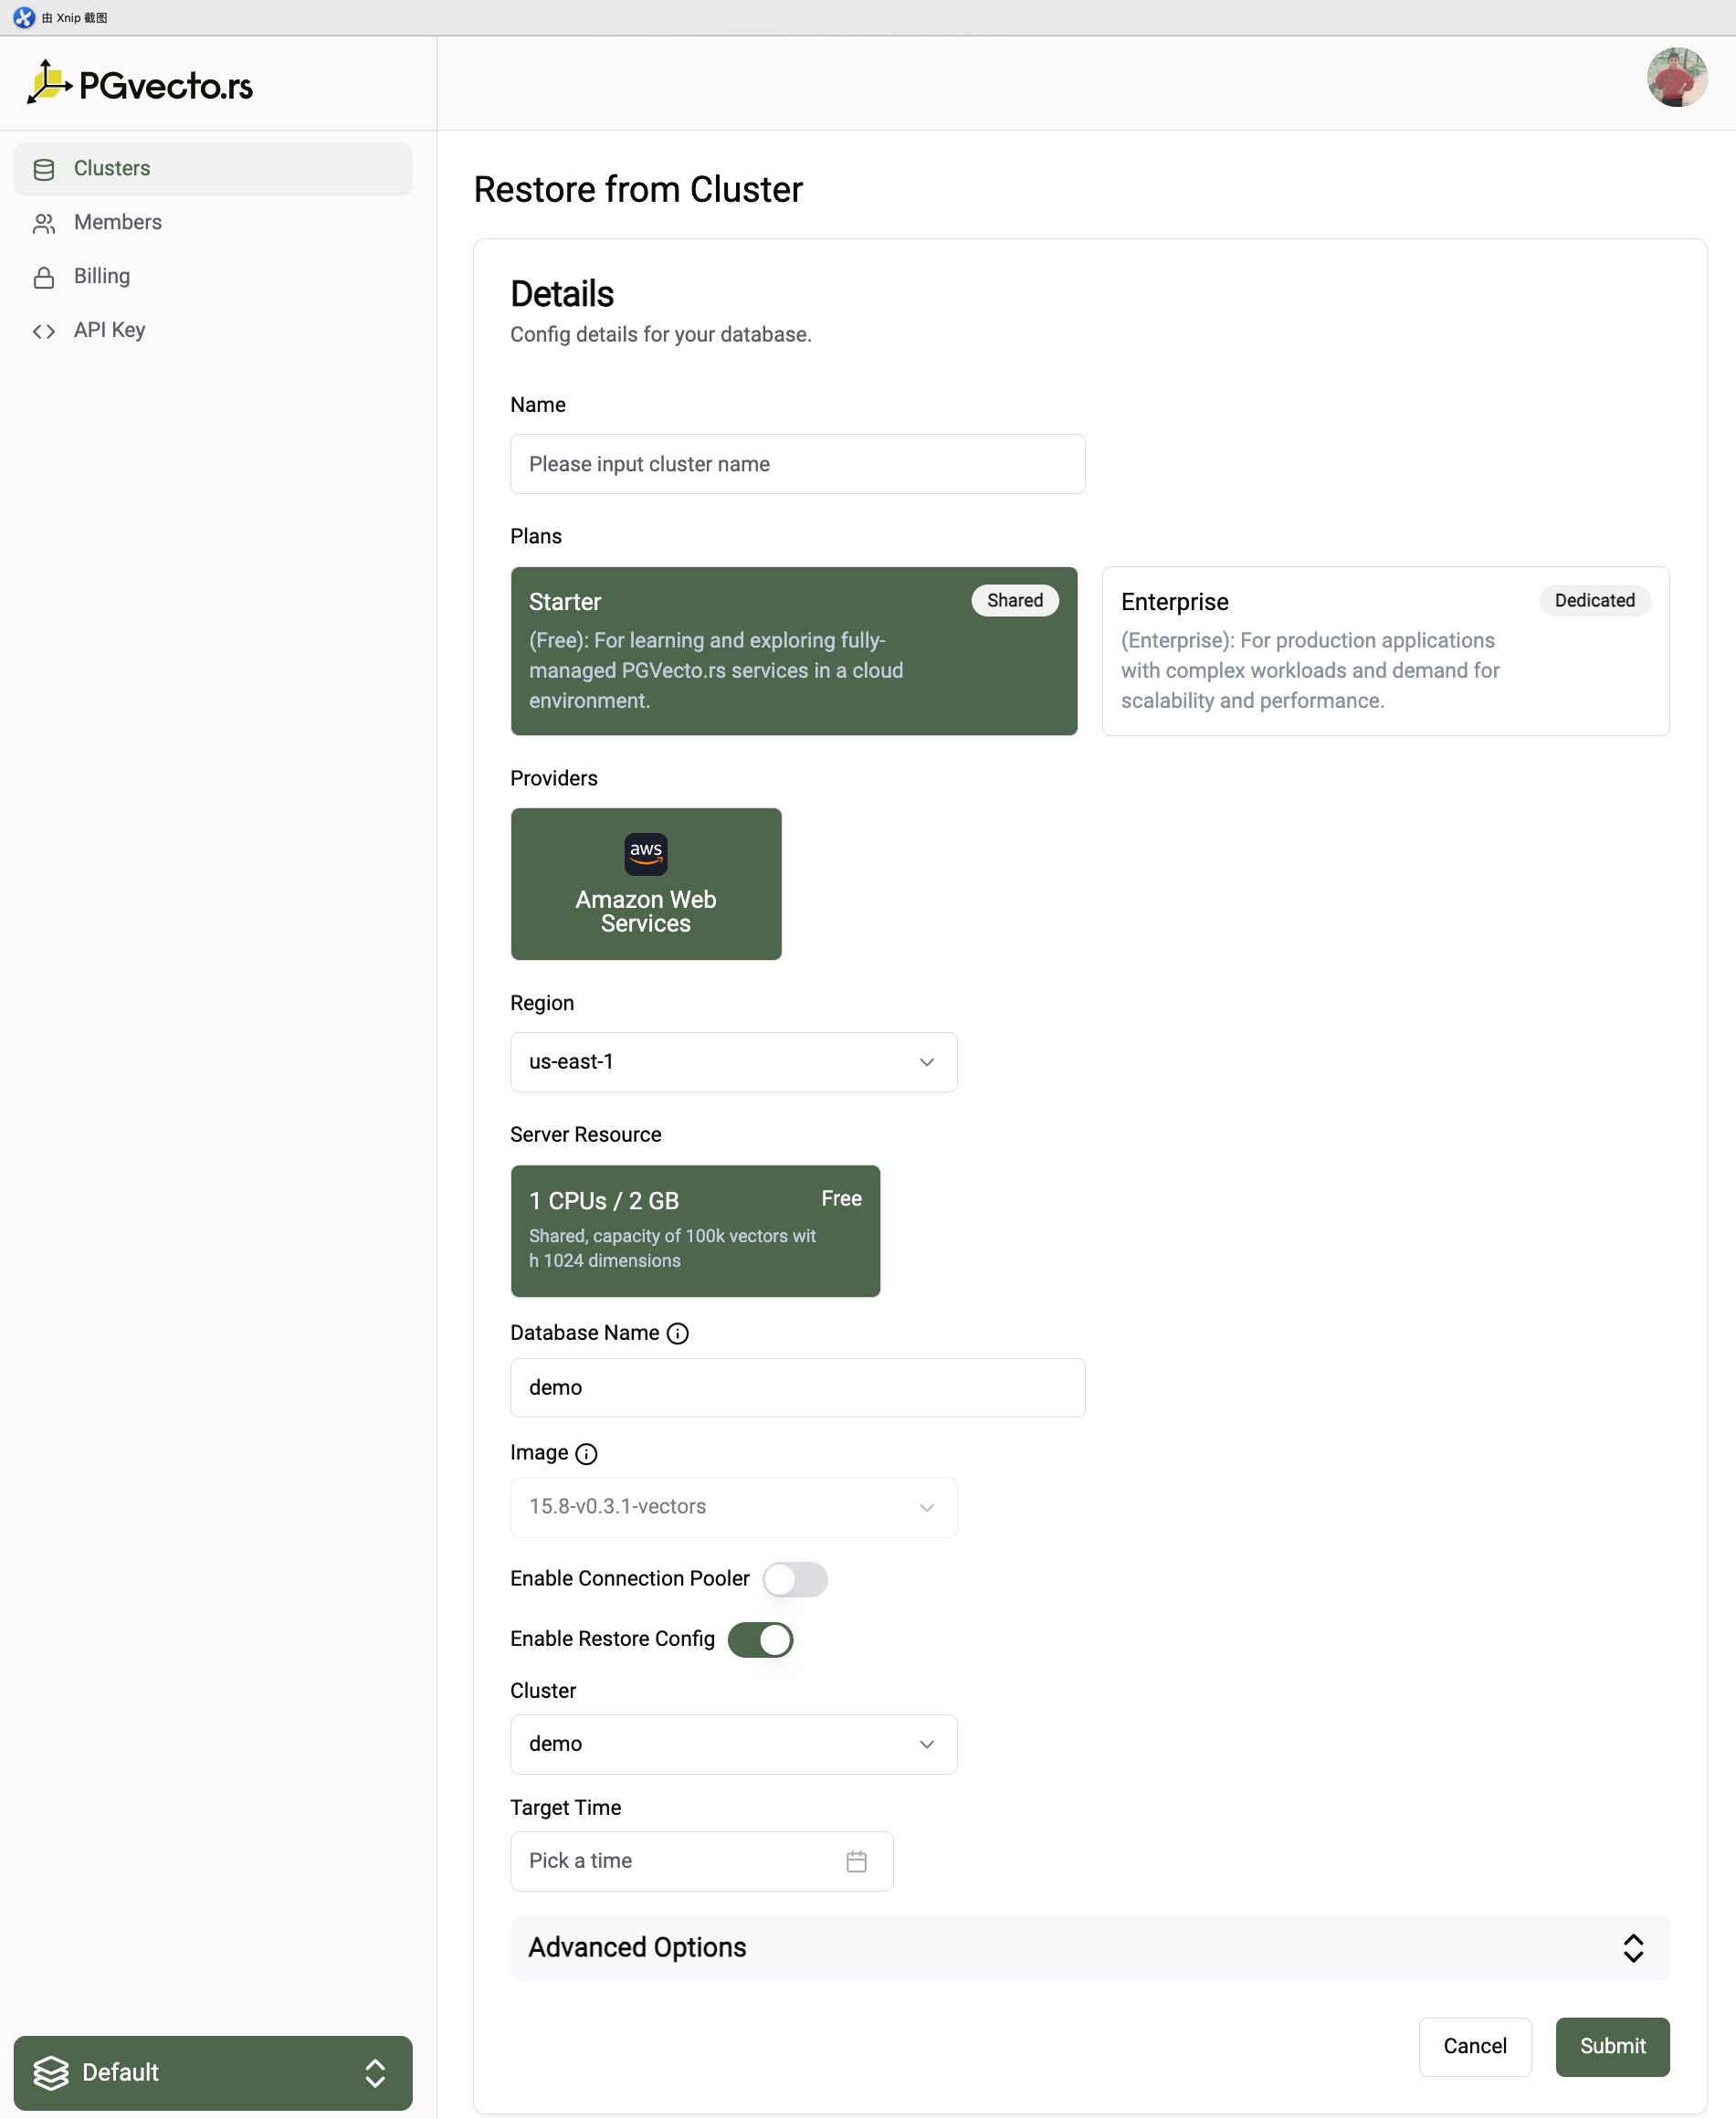Image resolution: width=1736 pixels, height=2119 pixels.
Task: Open the Region us-east-1 dropdown
Action: pyautogui.click(x=733, y=1062)
